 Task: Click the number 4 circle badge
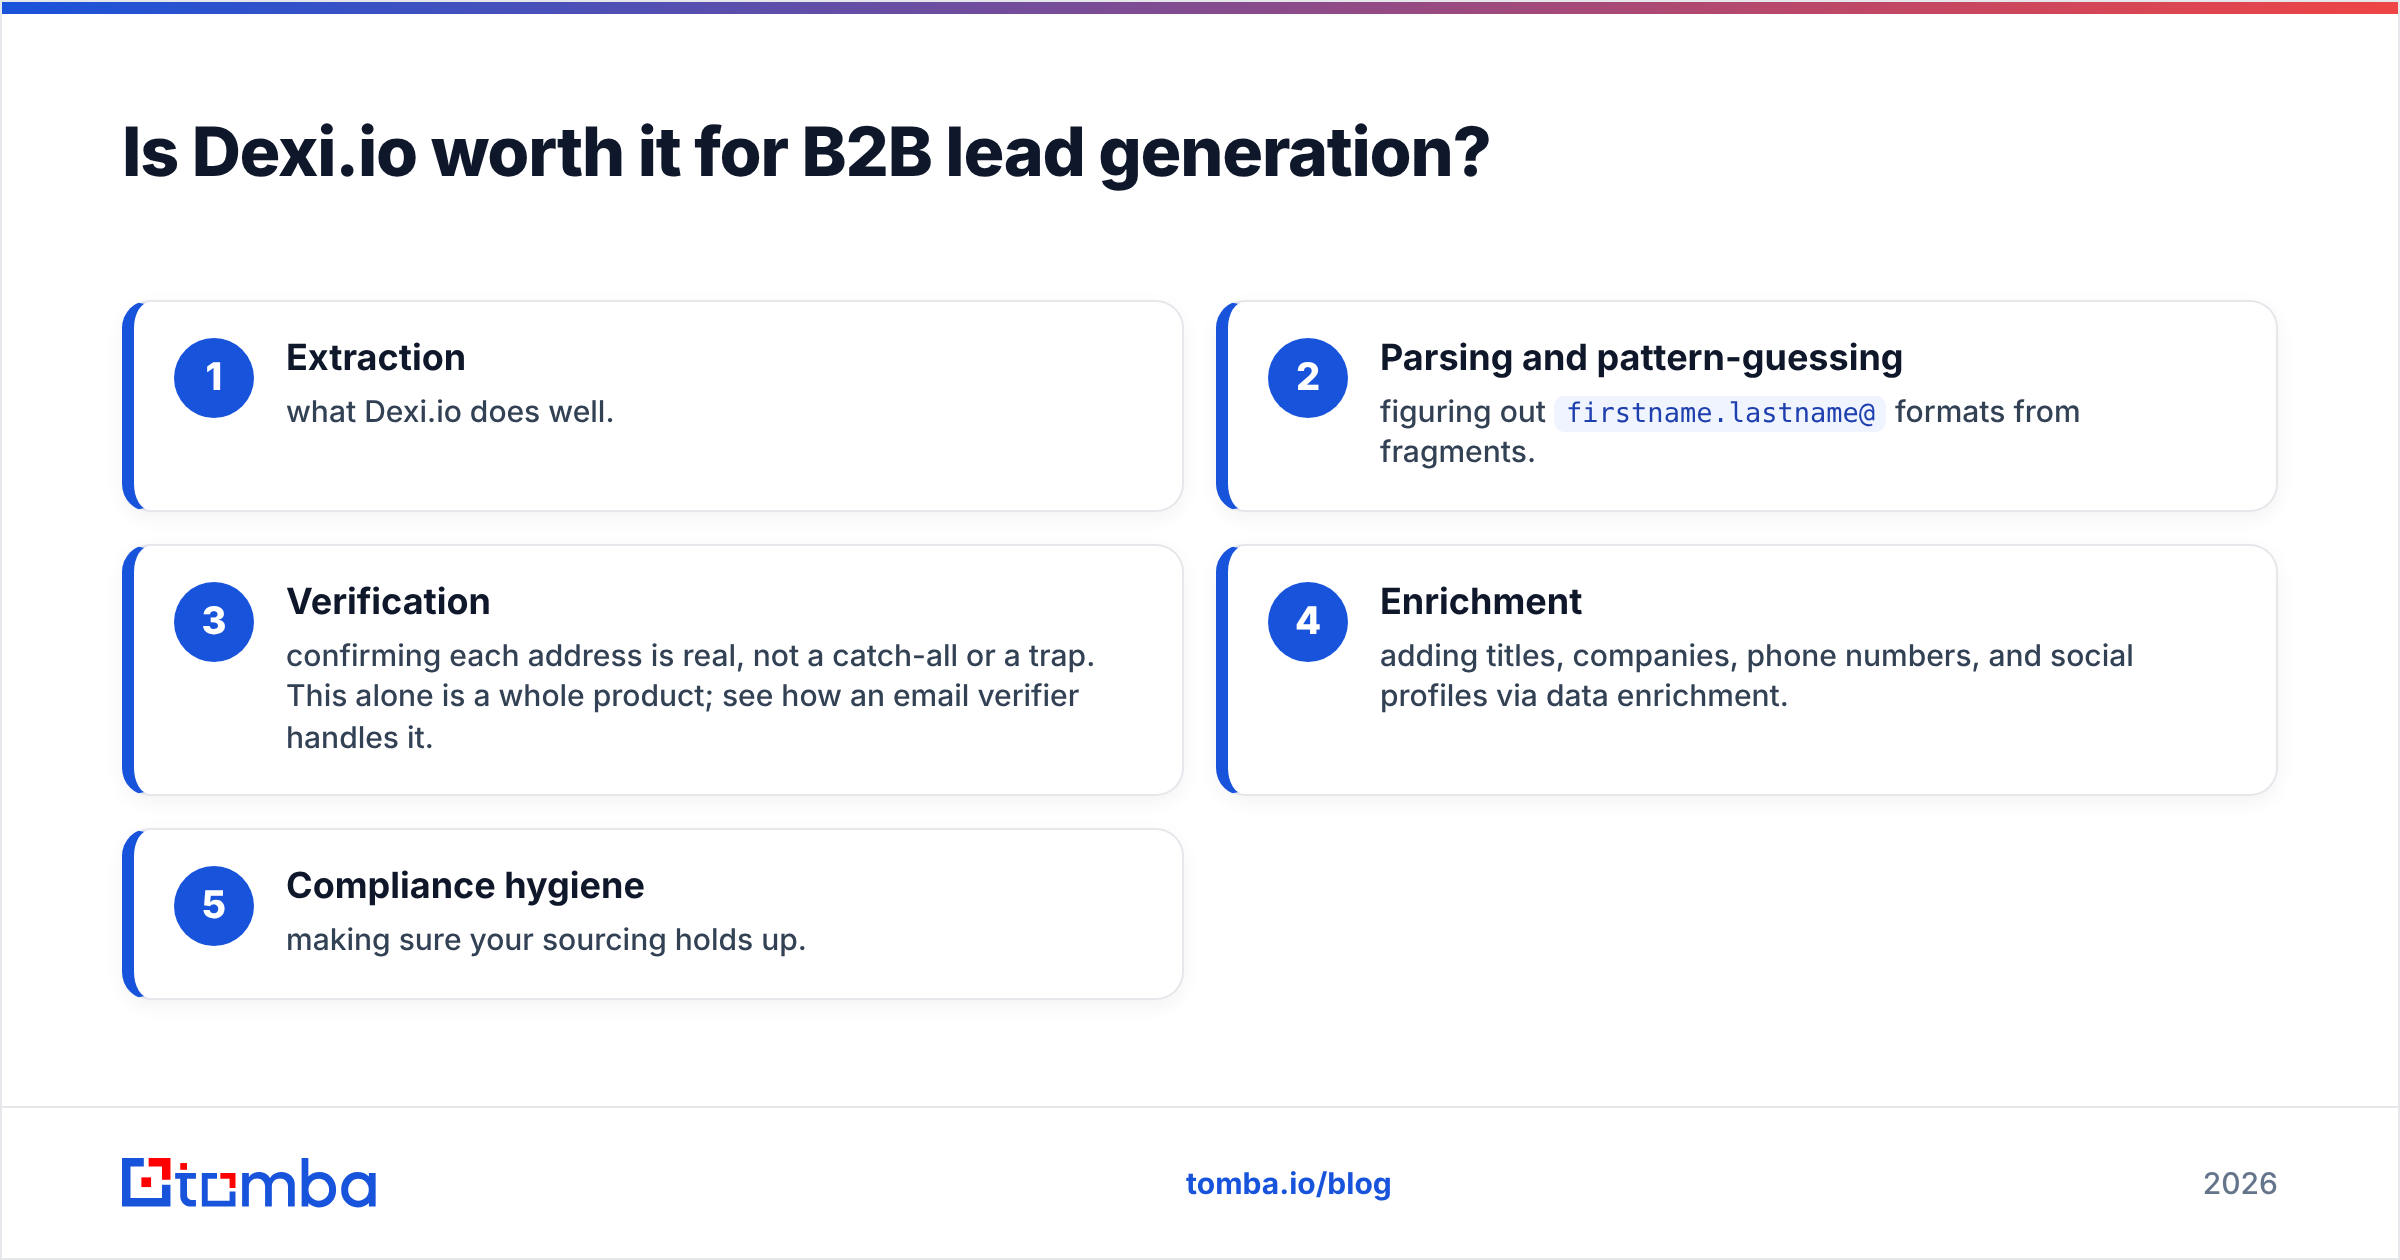(1308, 622)
